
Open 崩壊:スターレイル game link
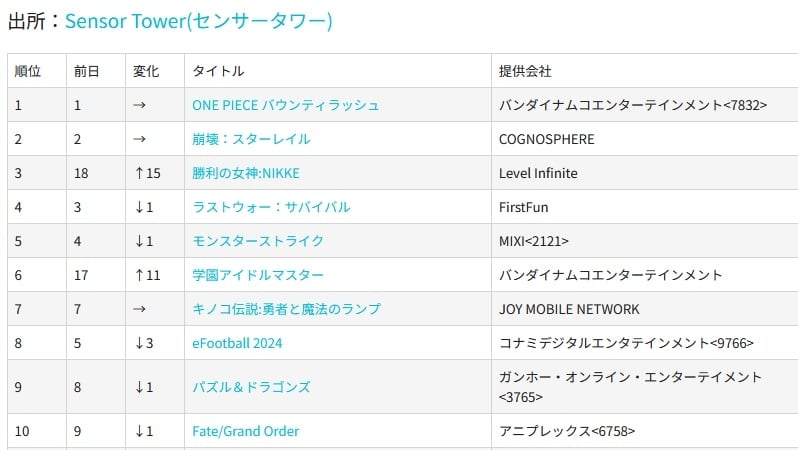pos(251,139)
